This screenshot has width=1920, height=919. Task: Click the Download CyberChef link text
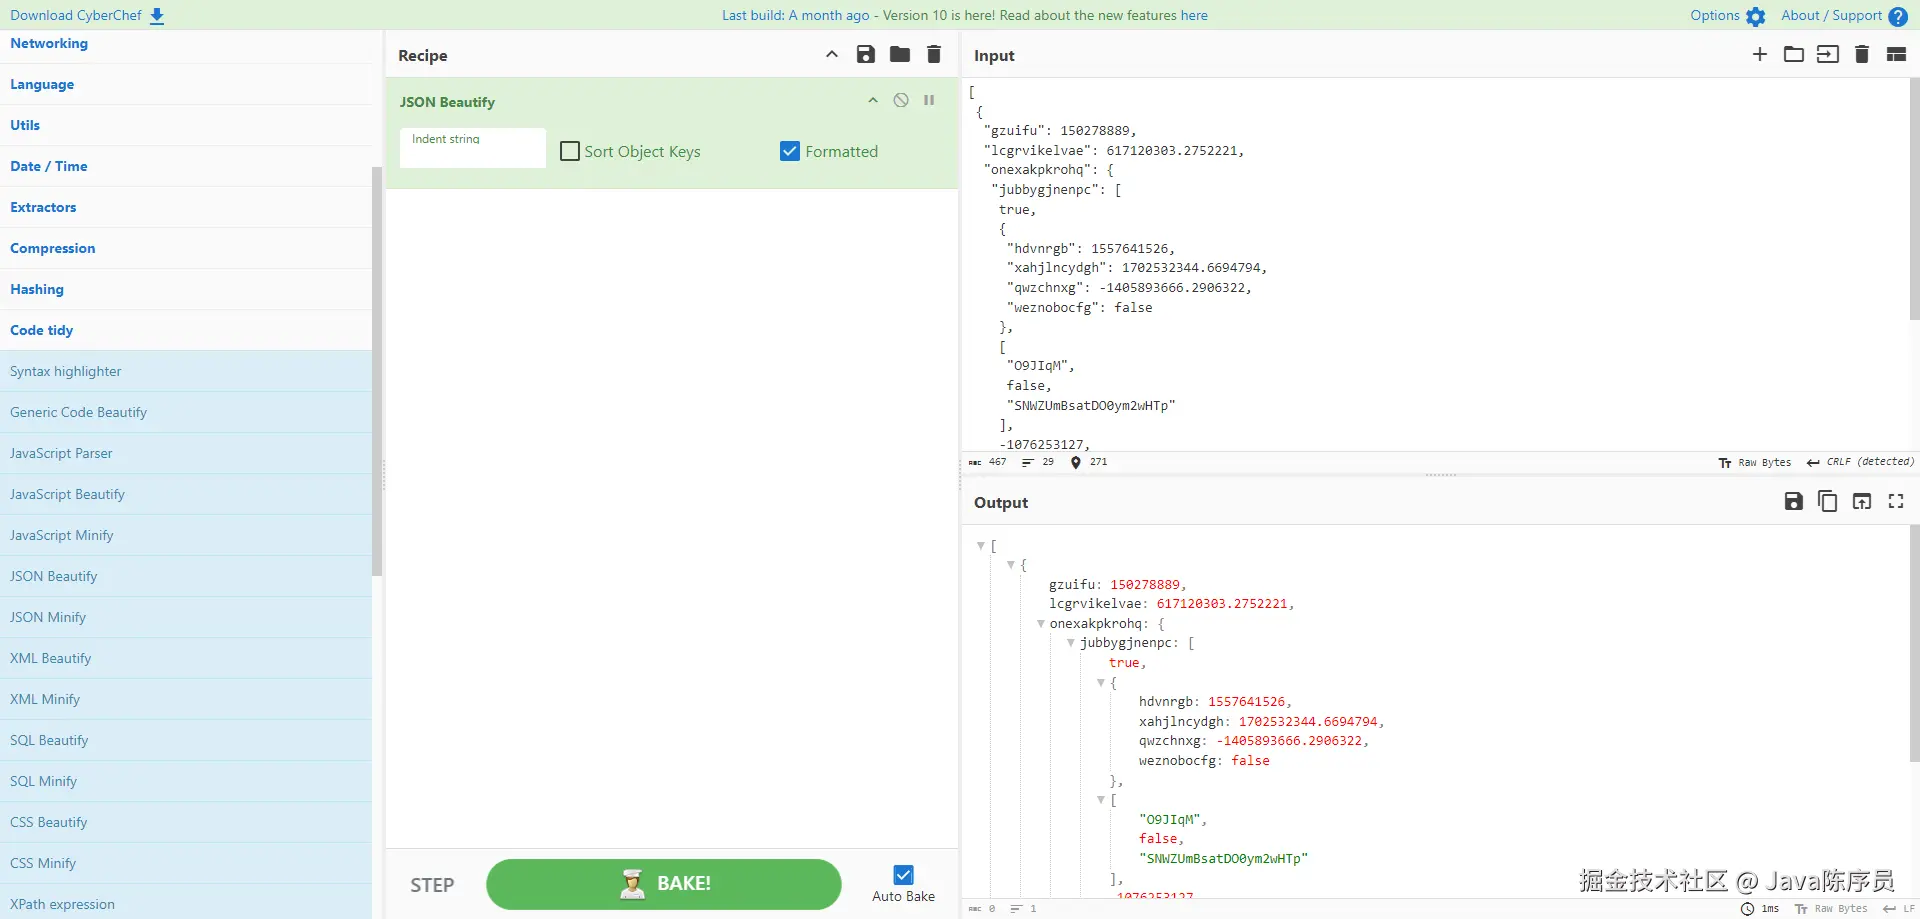pyautogui.click(x=76, y=15)
